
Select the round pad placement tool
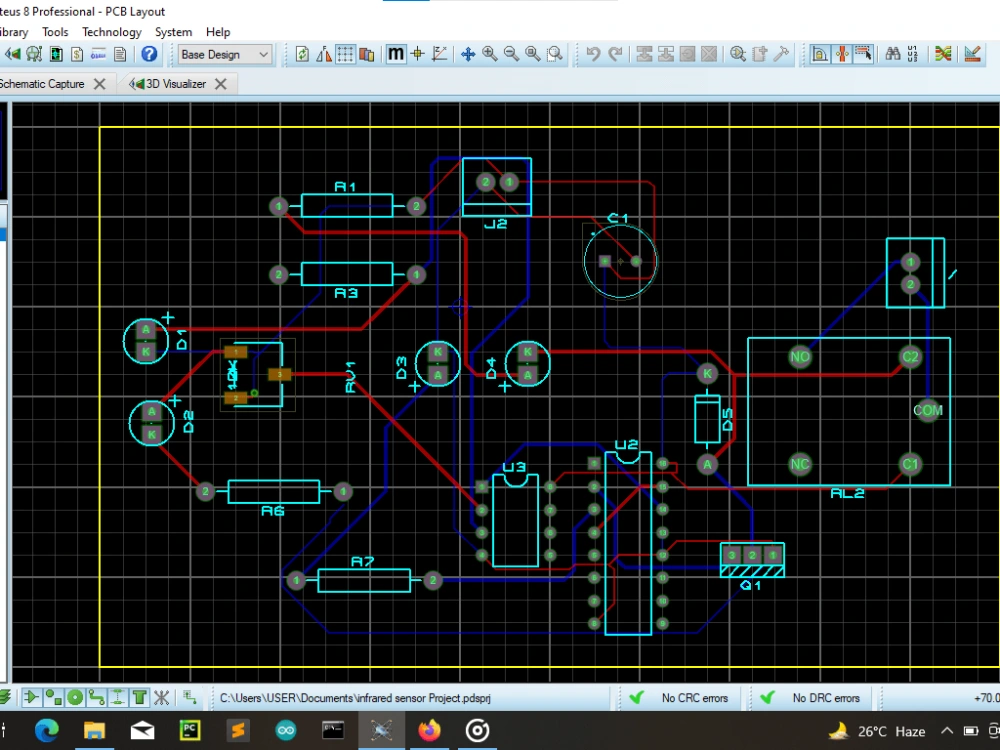(x=73, y=697)
